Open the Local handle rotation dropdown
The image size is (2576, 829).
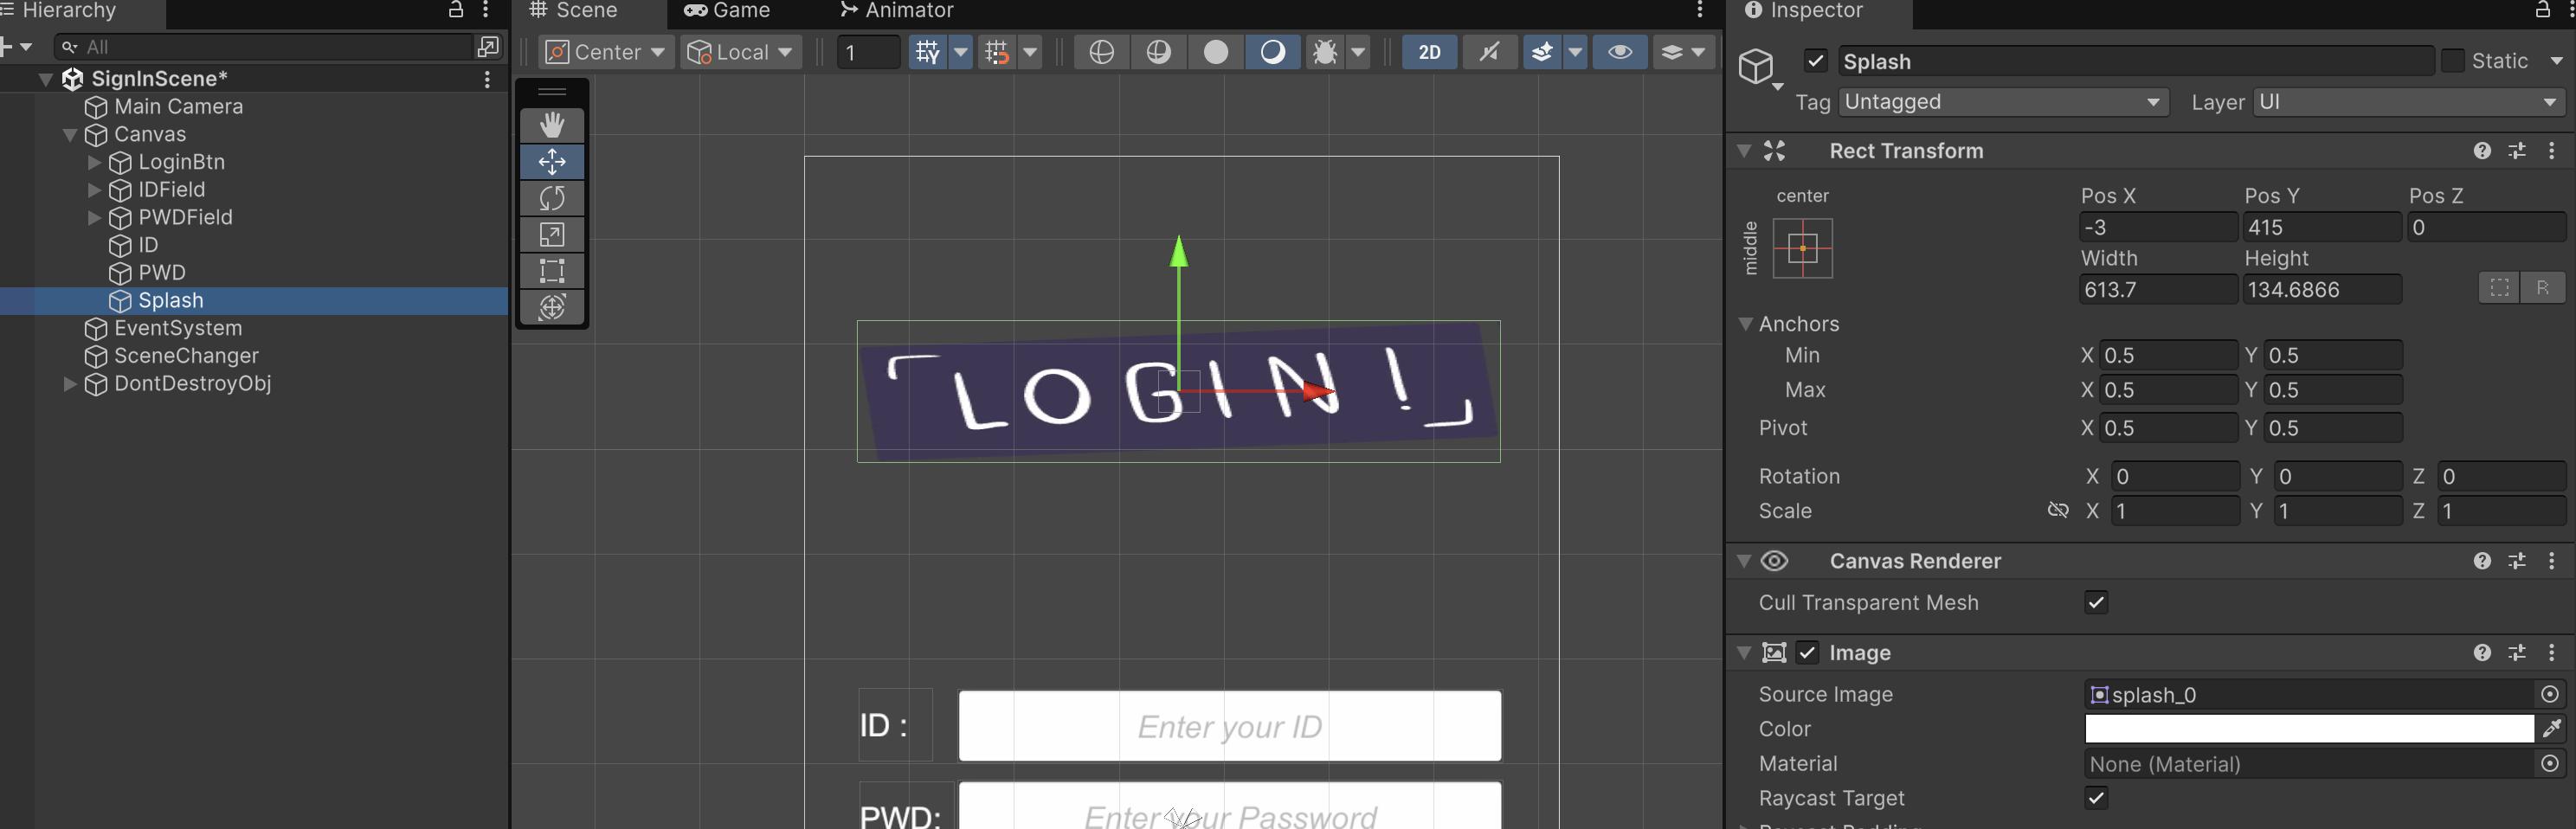[741, 52]
